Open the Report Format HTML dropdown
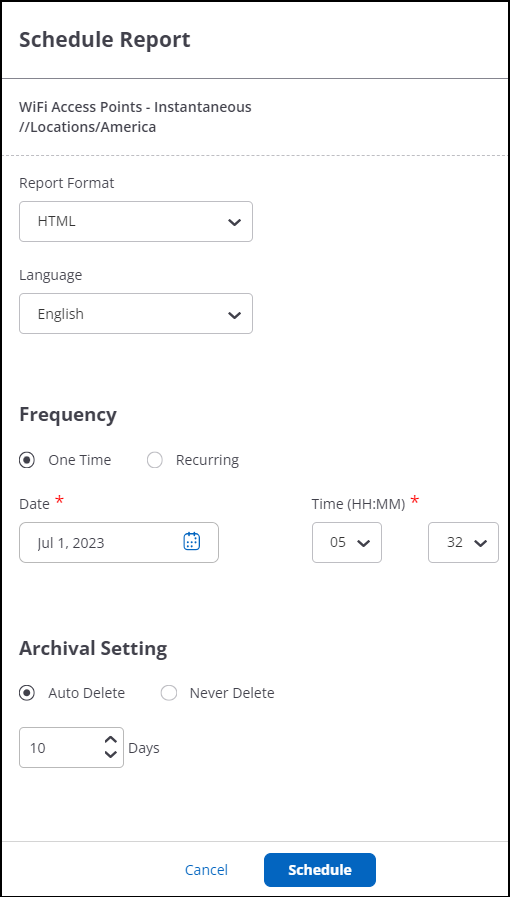The height and width of the screenshot is (897, 510). [x=136, y=221]
